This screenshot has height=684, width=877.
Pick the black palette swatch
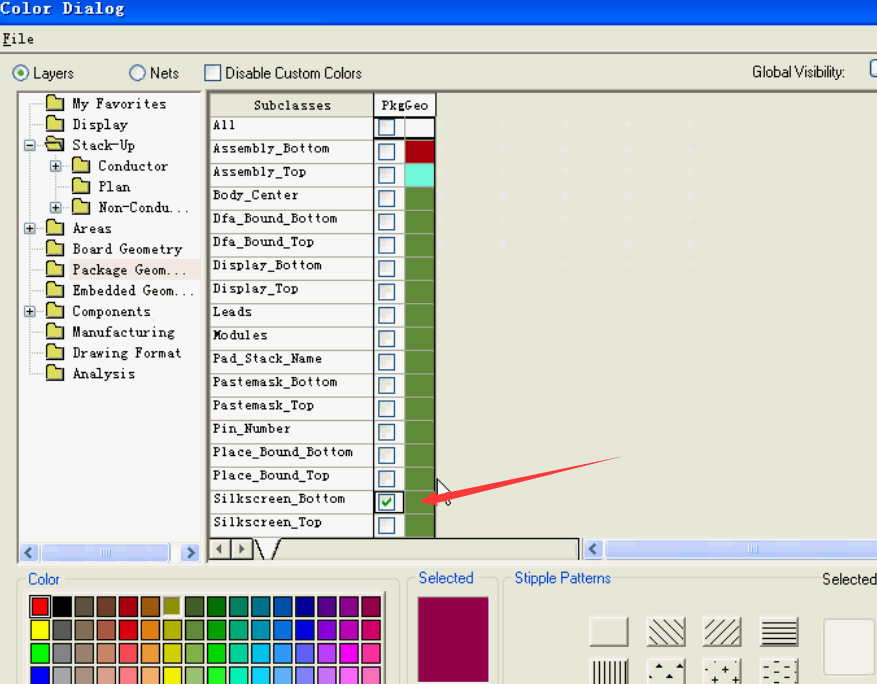(x=62, y=606)
